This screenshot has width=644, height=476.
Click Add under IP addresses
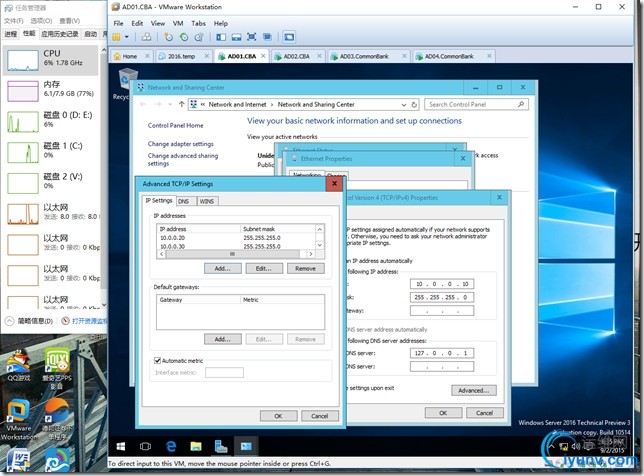223,269
